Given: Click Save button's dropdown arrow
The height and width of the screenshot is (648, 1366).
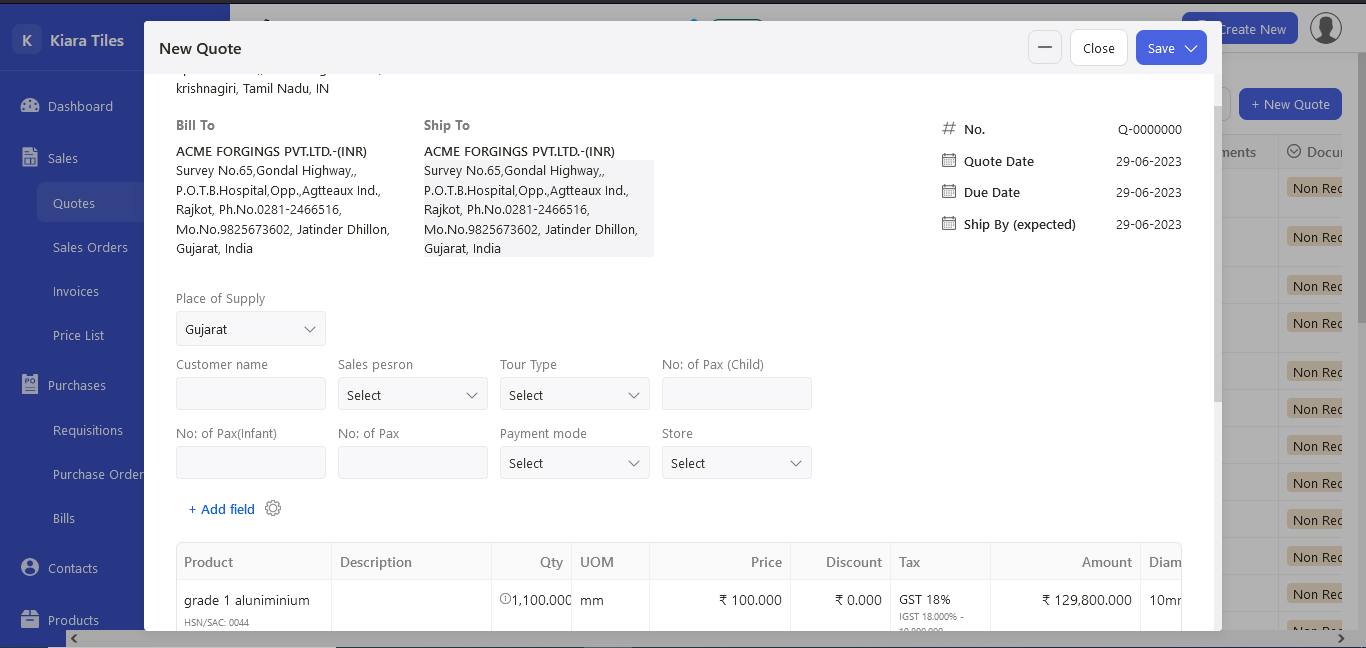Looking at the screenshot, I should click(1192, 48).
